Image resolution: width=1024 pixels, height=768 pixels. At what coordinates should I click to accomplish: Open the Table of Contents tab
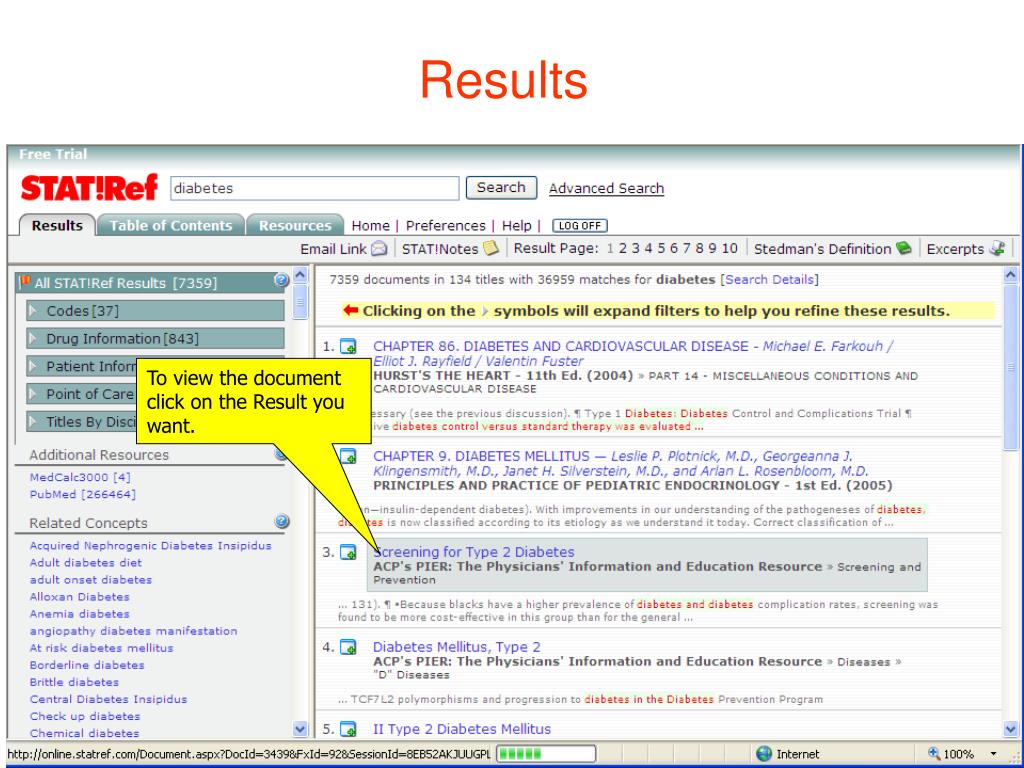pyautogui.click(x=170, y=225)
